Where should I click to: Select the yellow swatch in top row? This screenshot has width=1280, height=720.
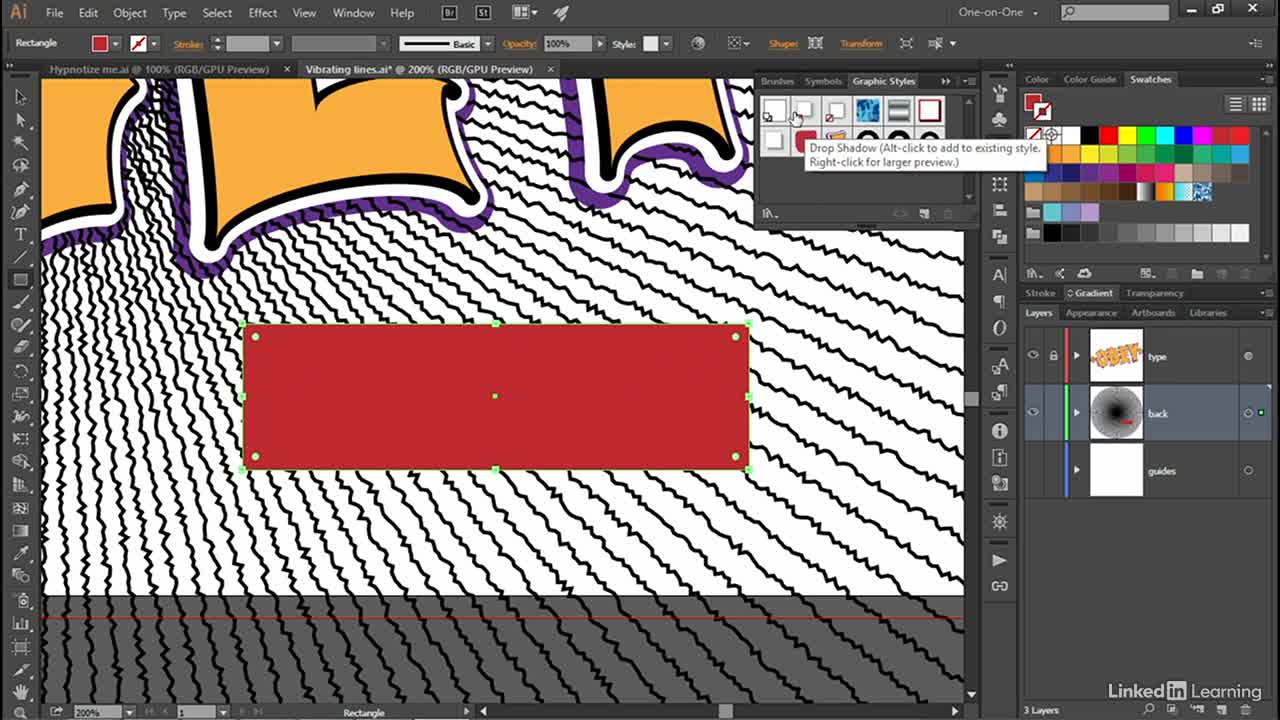[x=1127, y=135]
